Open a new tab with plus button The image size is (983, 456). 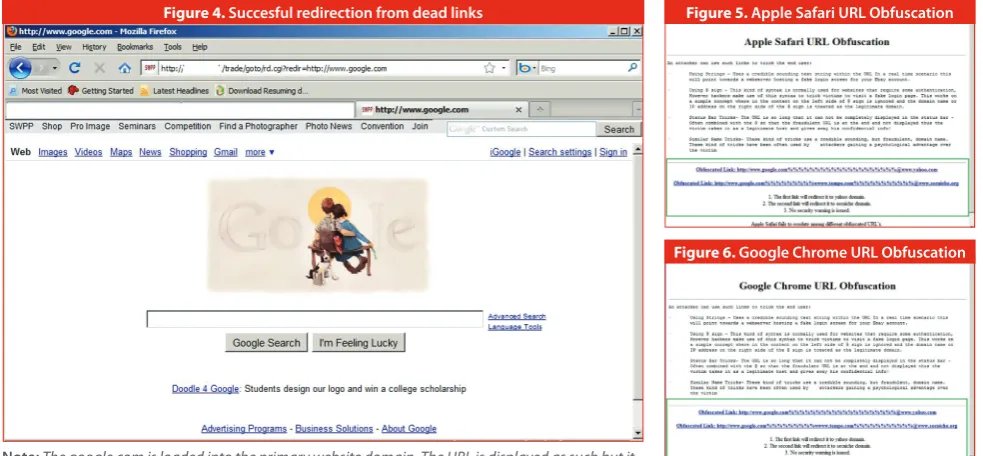click(x=540, y=110)
